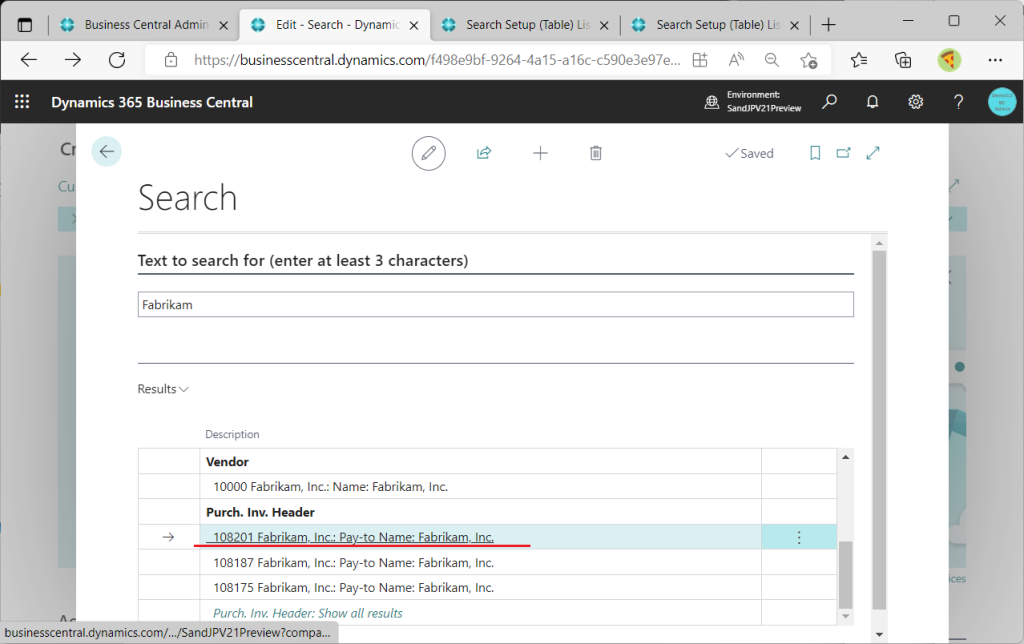The width and height of the screenshot is (1024, 644).
Task: Select the Edit - Search browser tab
Action: pyautogui.click(x=337, y=25)
